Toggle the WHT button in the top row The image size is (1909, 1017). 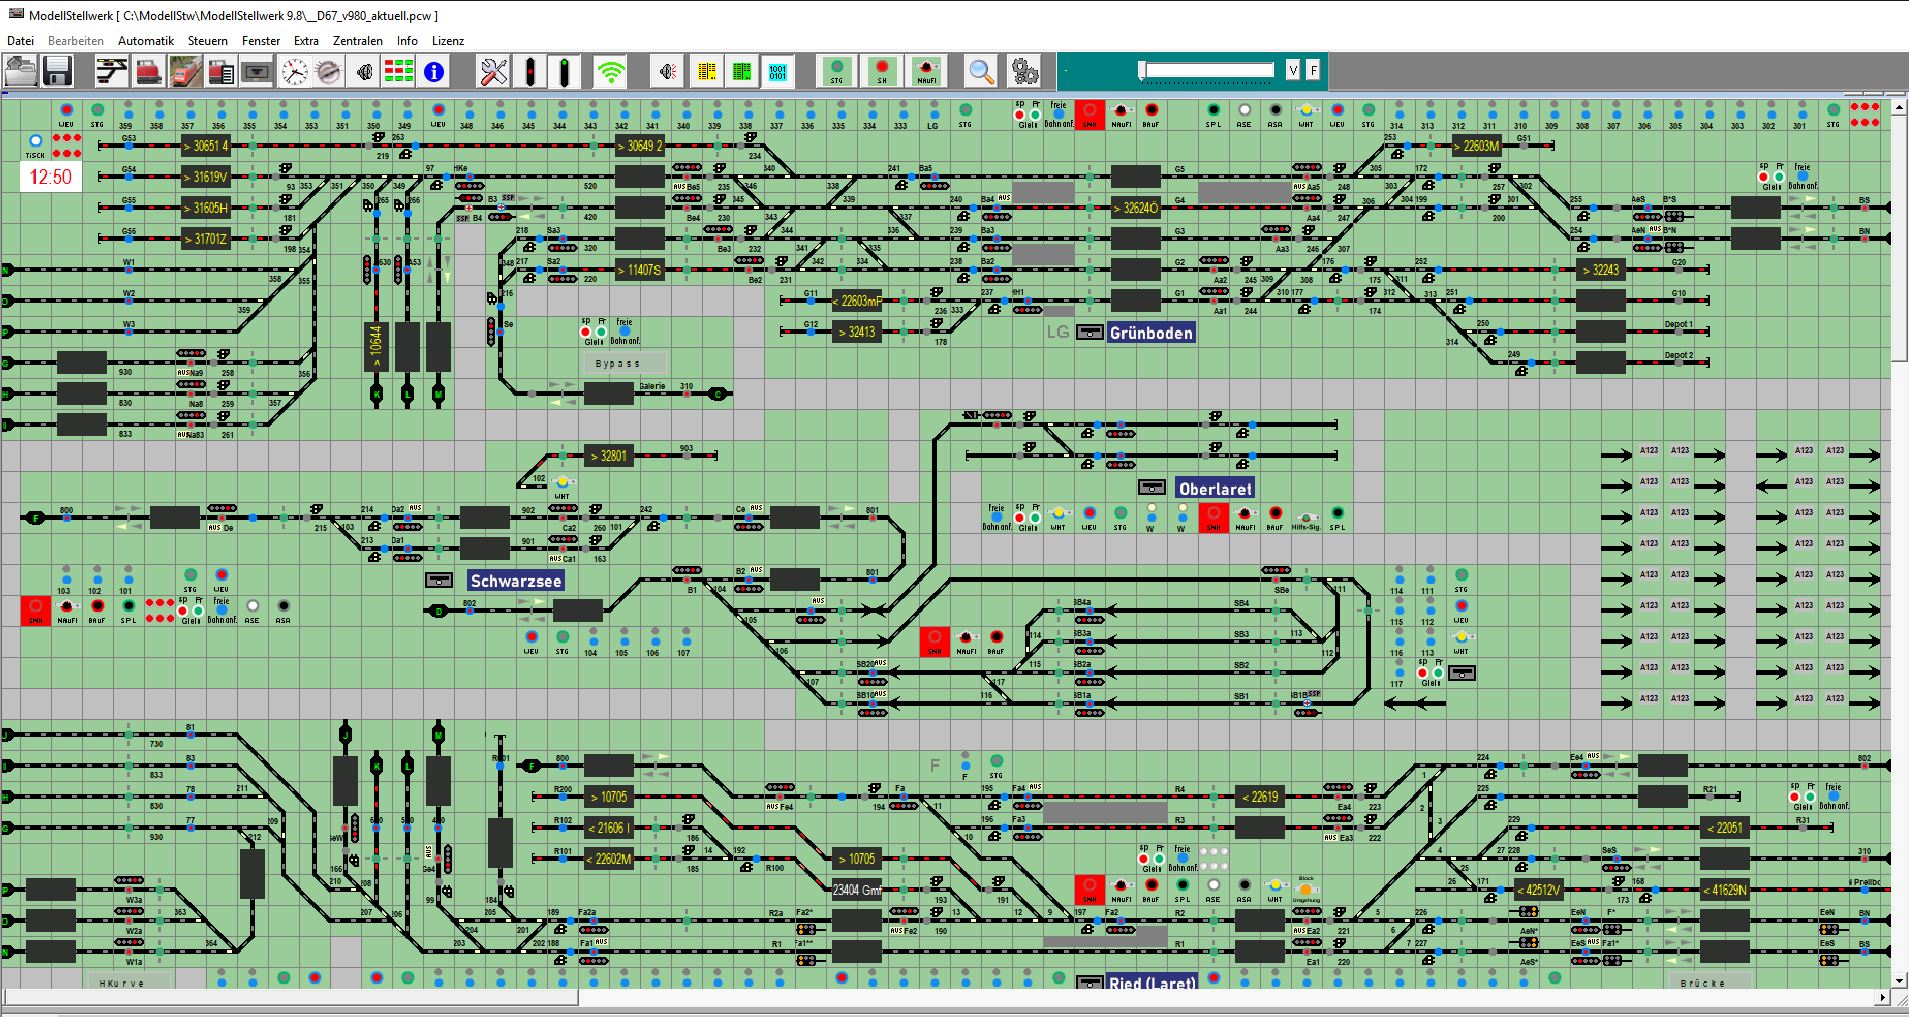(1306, 110)
